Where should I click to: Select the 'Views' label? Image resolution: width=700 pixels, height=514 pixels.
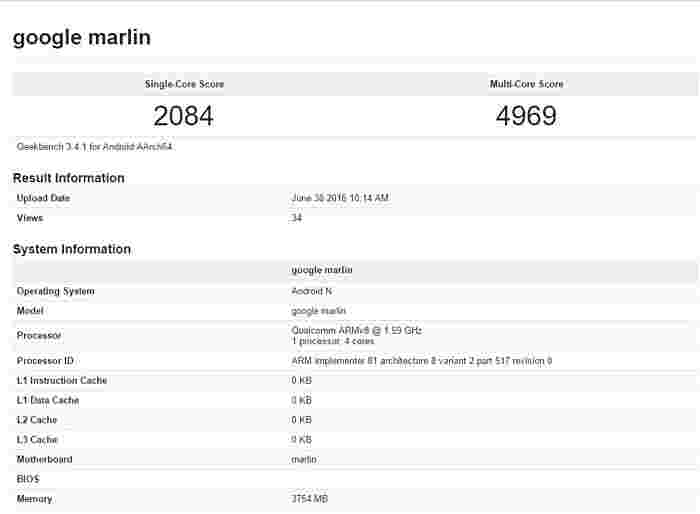pos(30,218)
